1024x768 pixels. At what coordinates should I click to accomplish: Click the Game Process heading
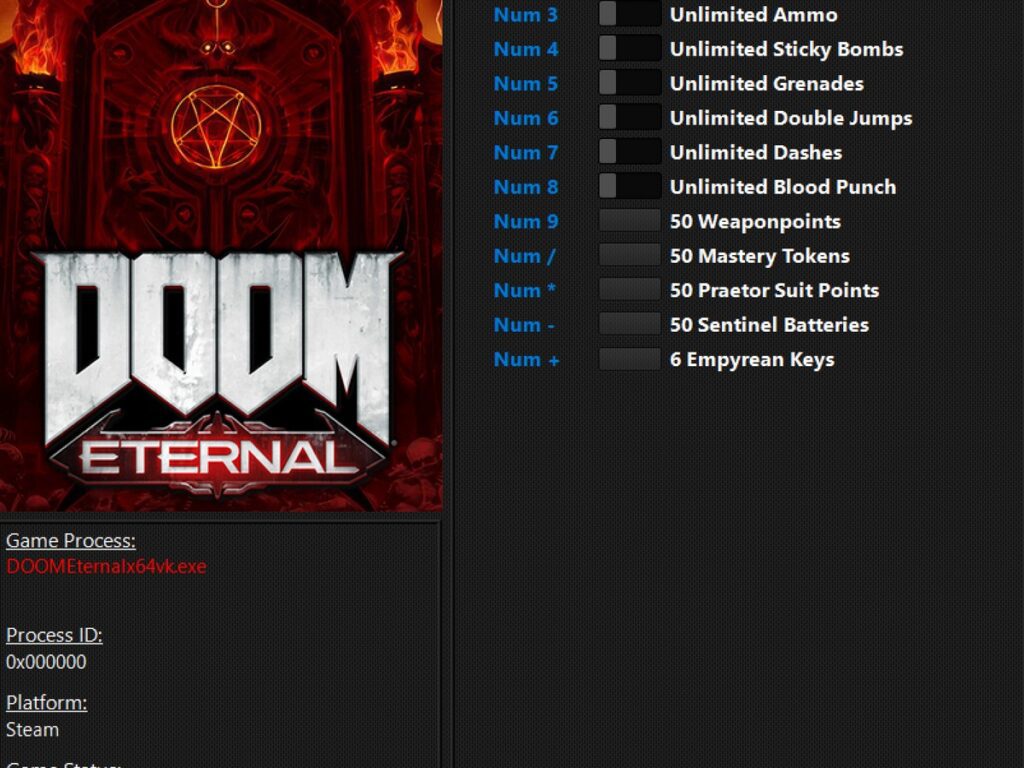(71, 541)
